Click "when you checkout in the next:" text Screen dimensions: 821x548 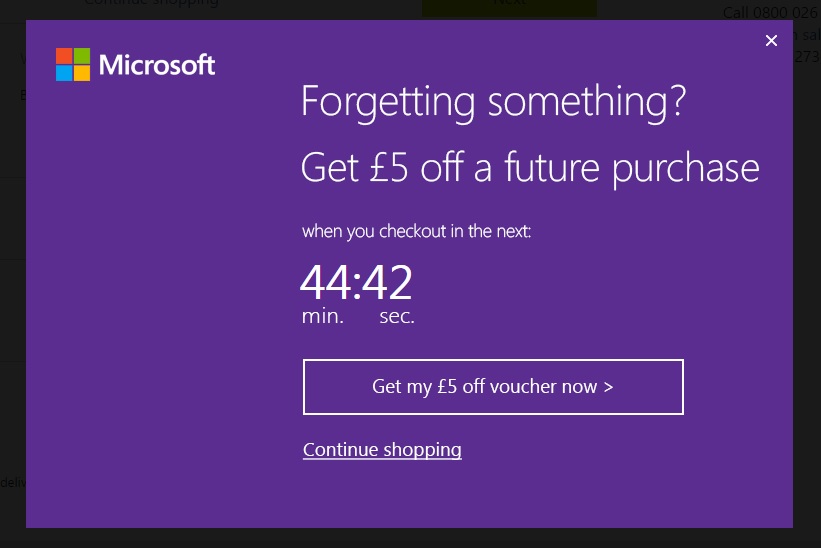pos(416,231)
